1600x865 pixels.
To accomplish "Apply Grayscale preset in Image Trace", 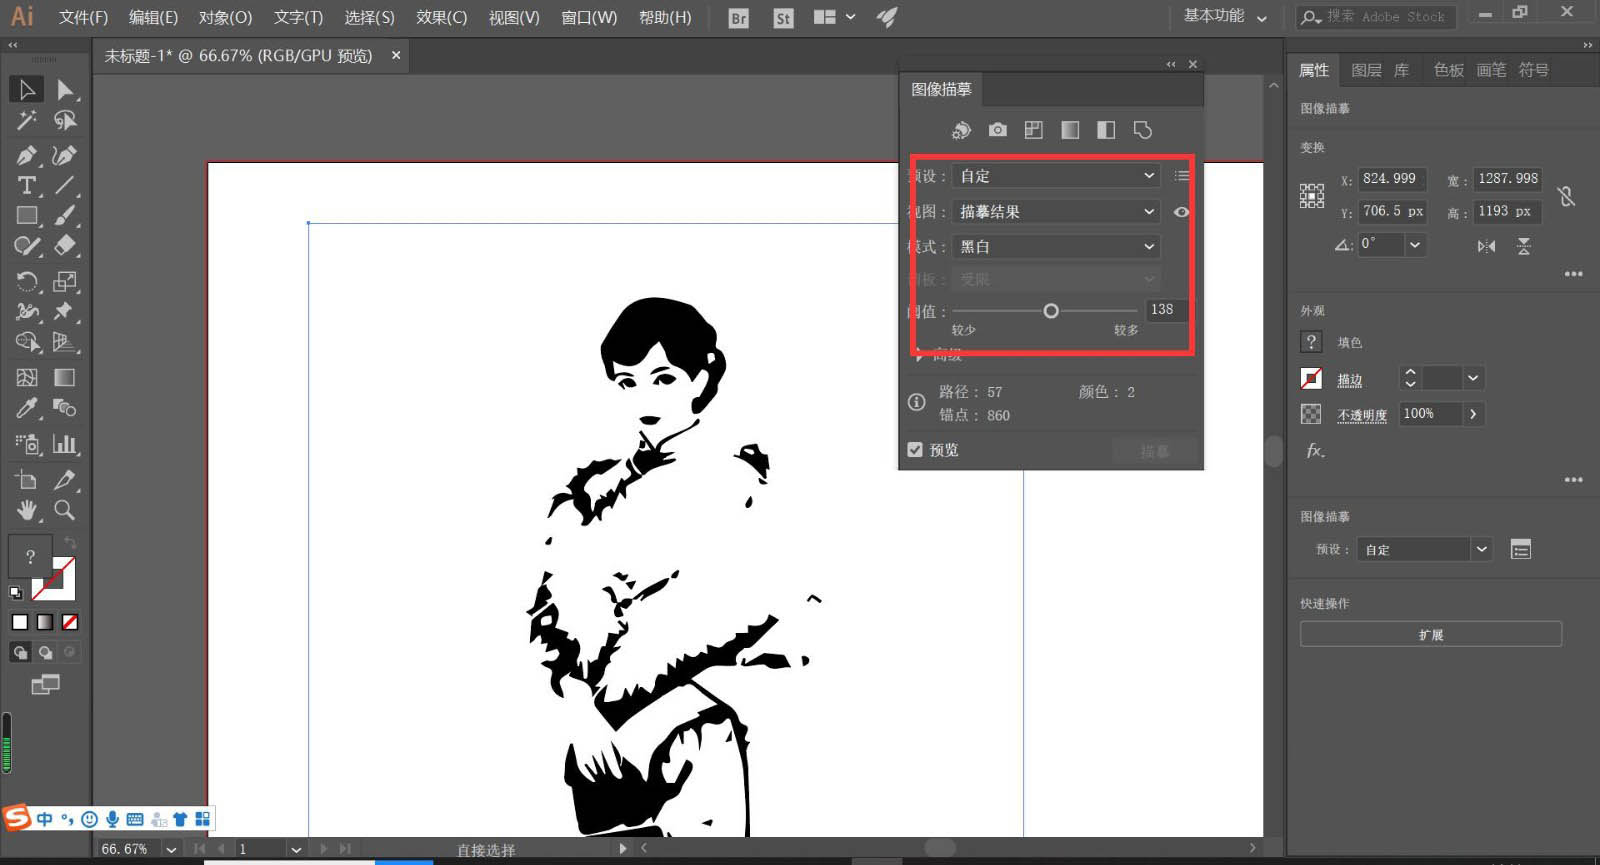I will (x=1070, y=130).
